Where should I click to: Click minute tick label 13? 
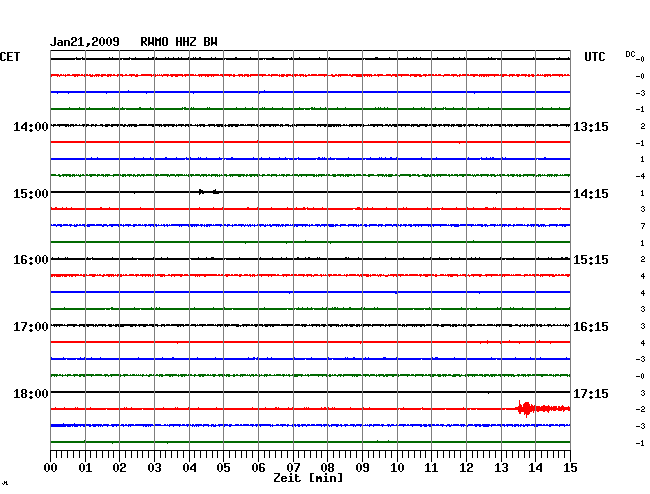[501, 468]
